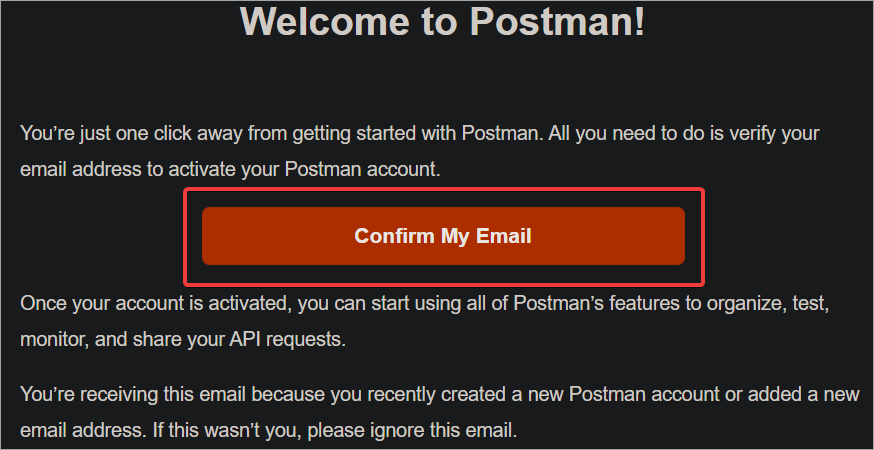Click the word Postman! in the heading
This screenshot has width=874, height=450.
click(x=557, y=21)
